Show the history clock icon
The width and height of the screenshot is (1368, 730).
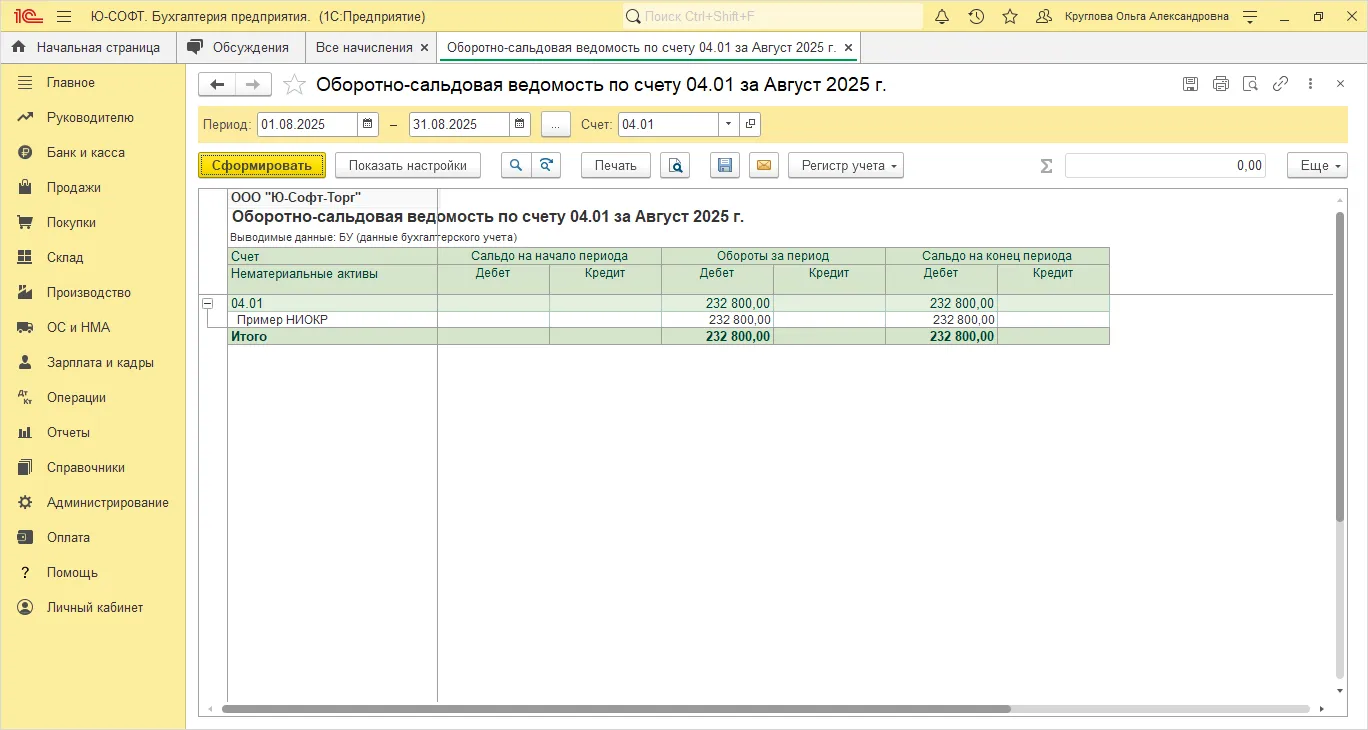pos(976,17)
